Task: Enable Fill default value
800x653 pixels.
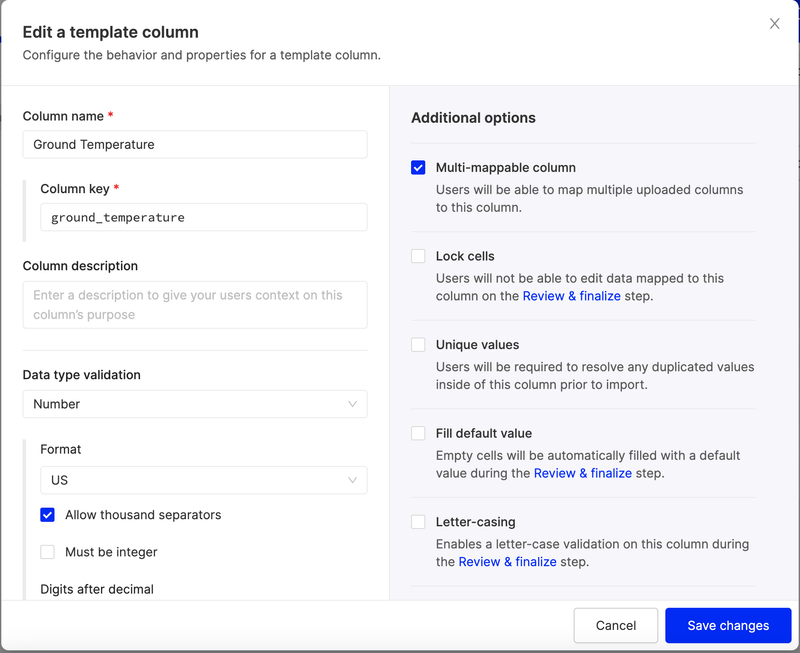Action: (418, 434)
